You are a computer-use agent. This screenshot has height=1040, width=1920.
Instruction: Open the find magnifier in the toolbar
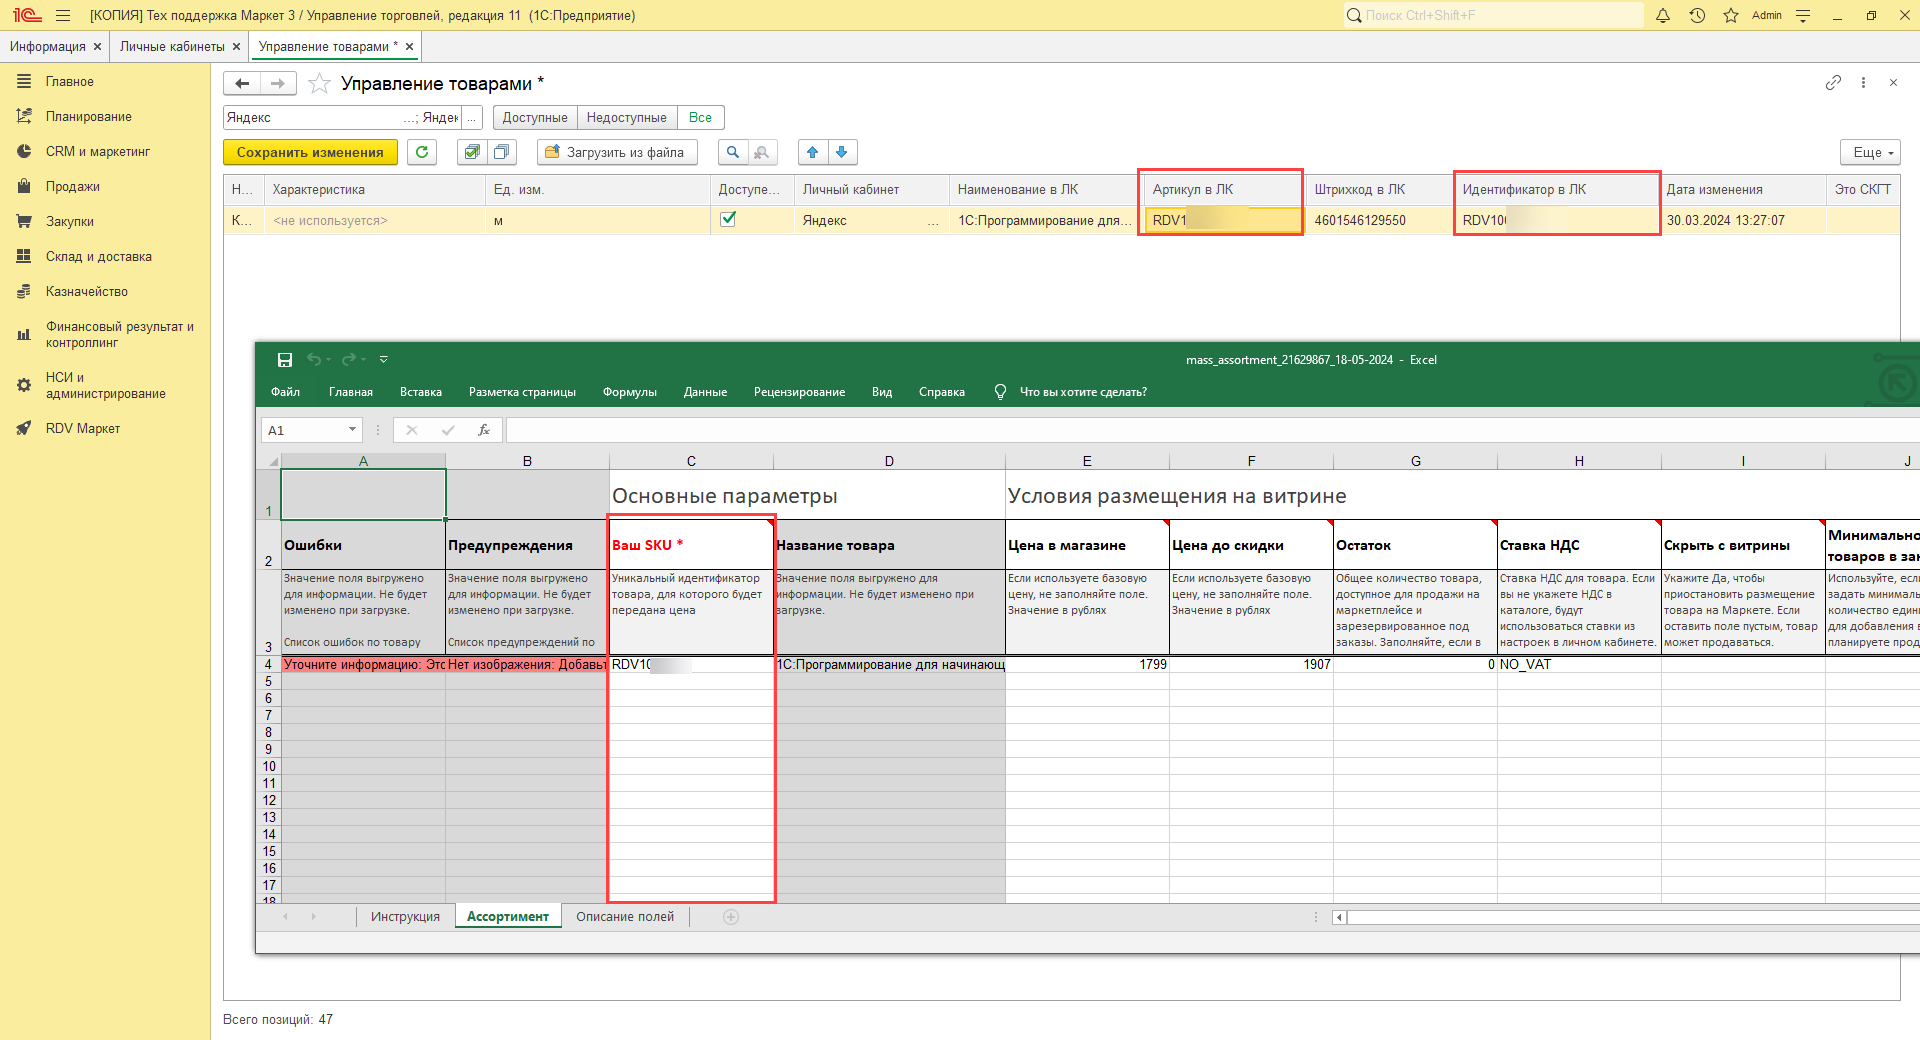733,152
